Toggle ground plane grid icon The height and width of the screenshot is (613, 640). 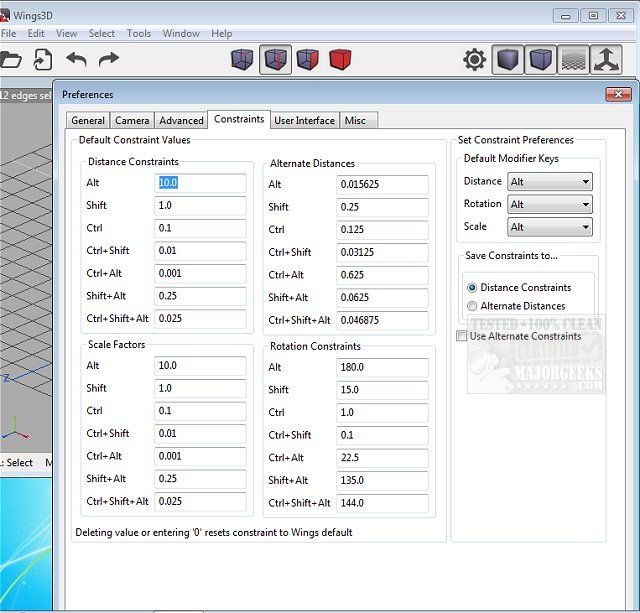tap(572, 60)
